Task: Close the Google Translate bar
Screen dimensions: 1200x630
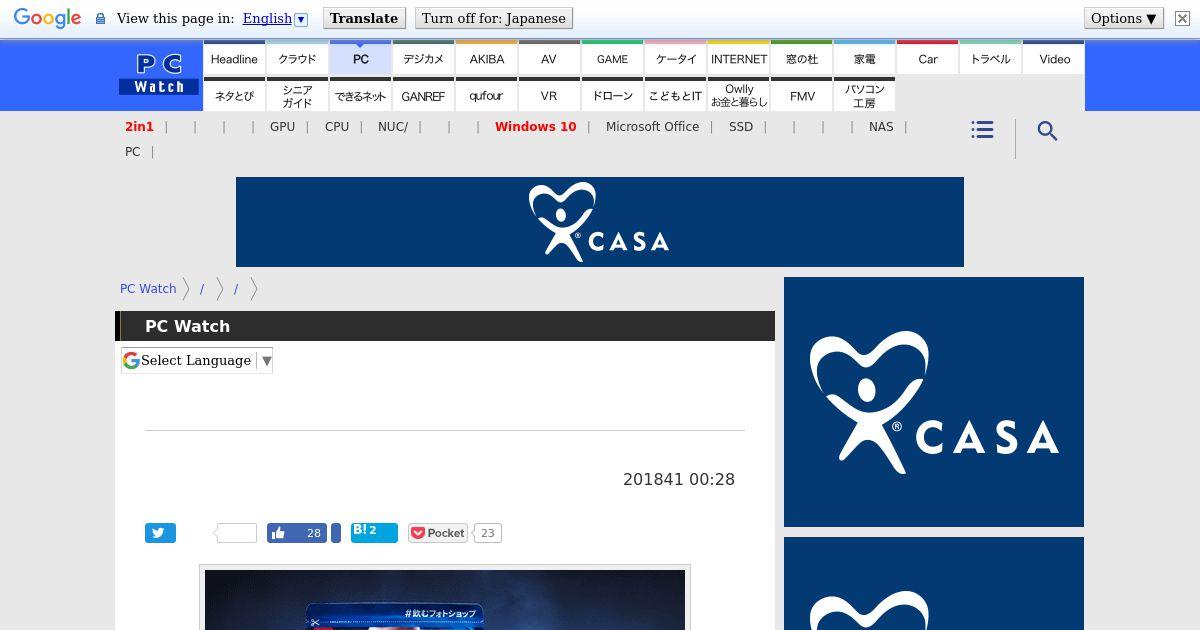Action: point(1182,18)
